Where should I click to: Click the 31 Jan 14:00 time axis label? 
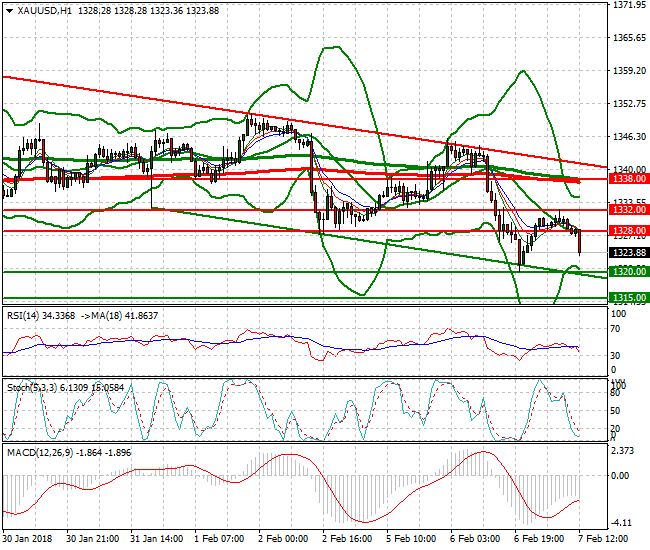(x=156, y=539)
